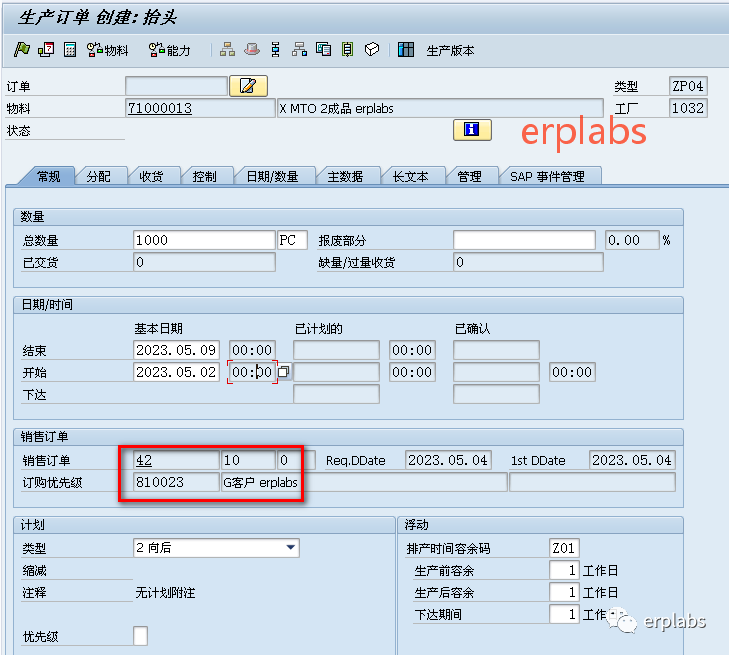Click the value help icon beside start time
This screenshot has height=655, width=729.
pyautogui.click(x=284, y=372)
